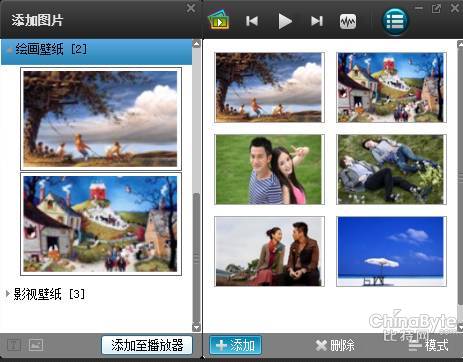This screenshot has height=362, width=463.
Task: Click the text mode icon at bottom-left
Action: click(x=14, y=345)
